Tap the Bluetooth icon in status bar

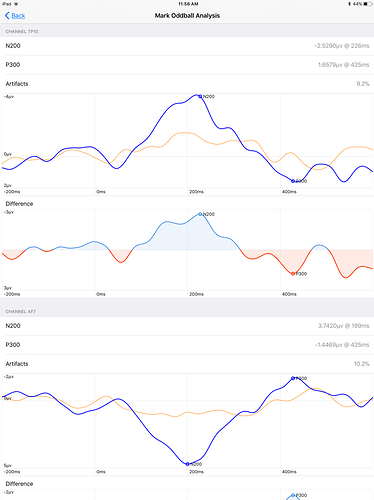(x=349, y=4)
